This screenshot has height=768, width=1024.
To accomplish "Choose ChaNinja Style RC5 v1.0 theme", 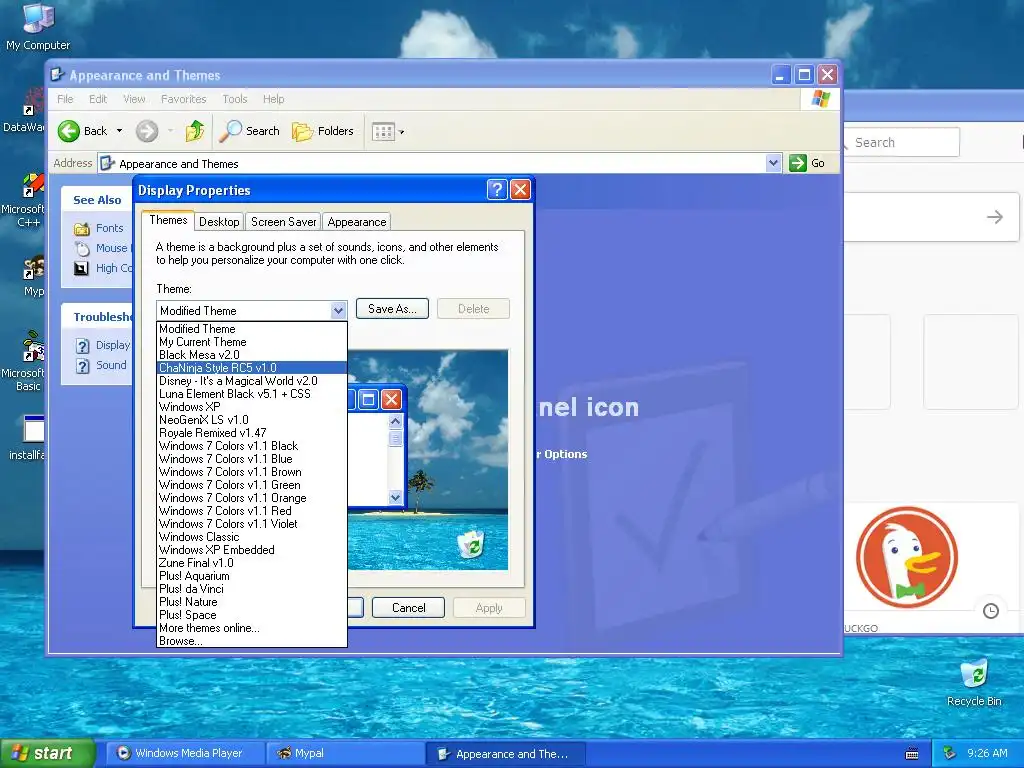I will pos(252,368).
